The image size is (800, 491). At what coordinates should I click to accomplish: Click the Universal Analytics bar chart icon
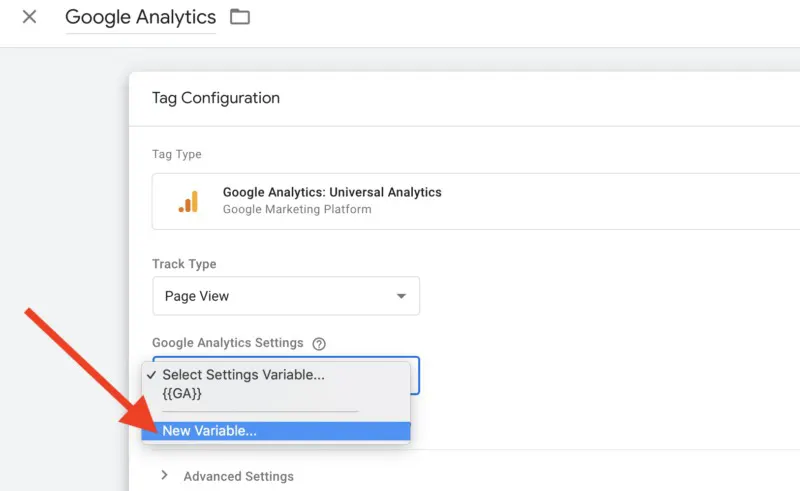click(x=189, y=201)
